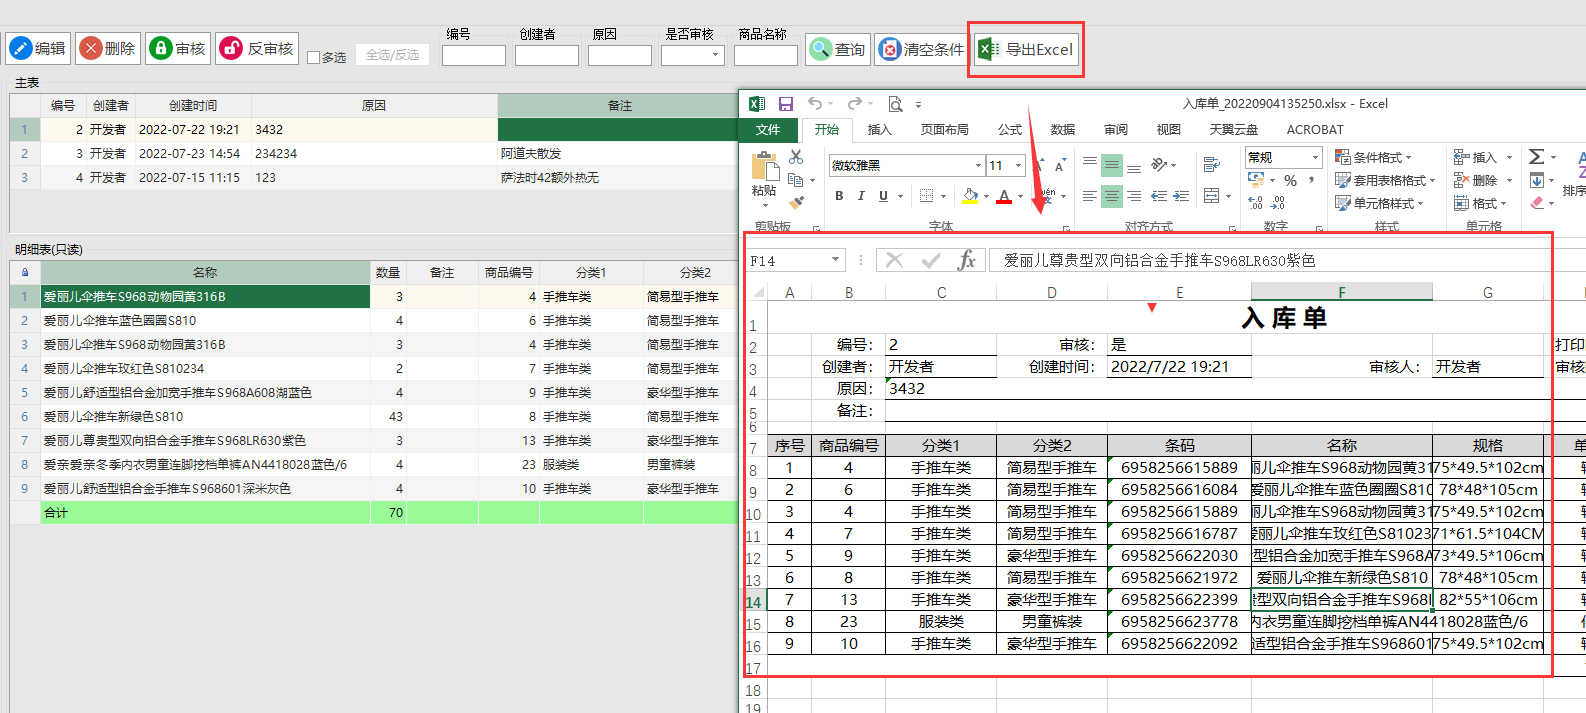
Task: Open the 套用表格格式 table format menu
Action: point(1385,181)
